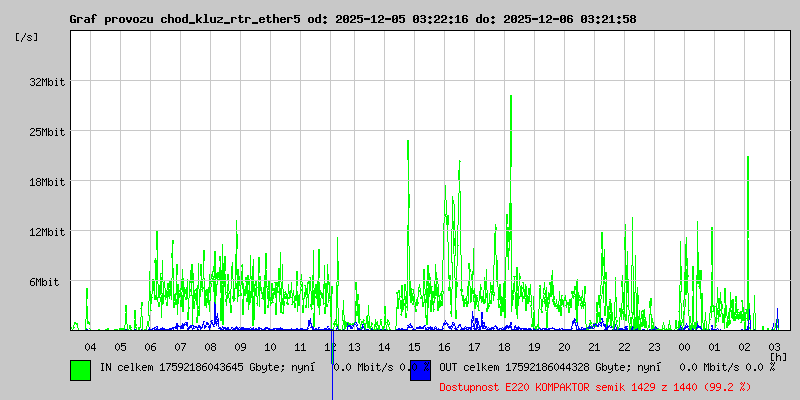Select hour 04 on the time axis
Viewport: 800px width, 400px height.
pyautogui.click(x=90, y=346)
